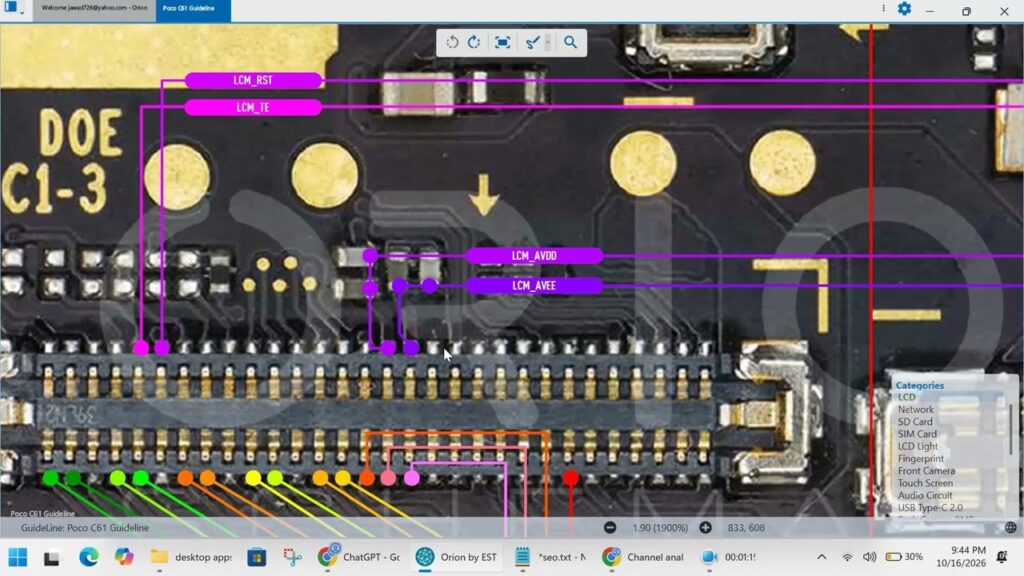Click the globe icon in status bar

[1010, 528]
